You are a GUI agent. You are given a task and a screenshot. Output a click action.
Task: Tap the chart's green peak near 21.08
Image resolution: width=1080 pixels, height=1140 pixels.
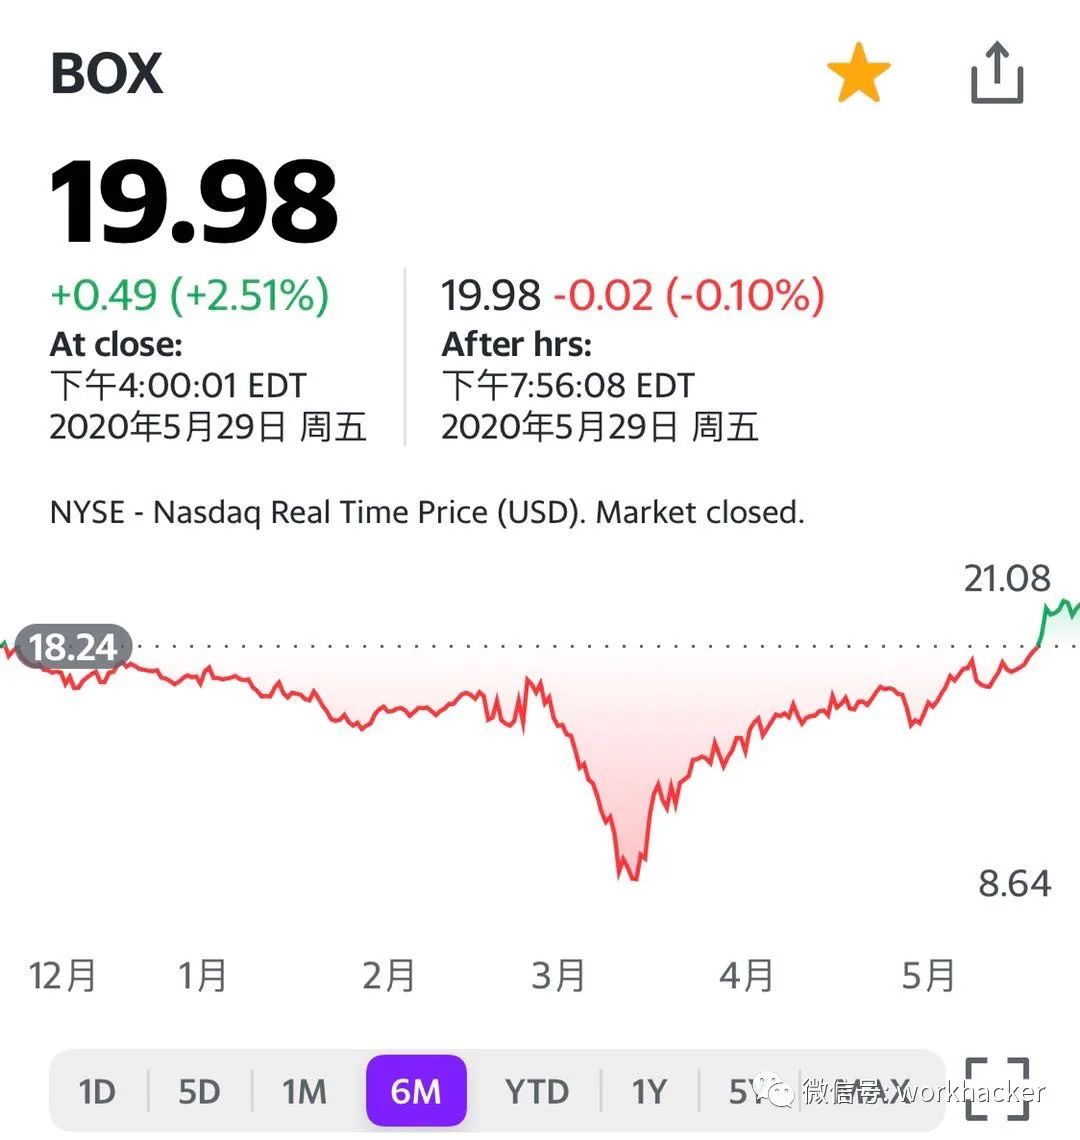1063,606
